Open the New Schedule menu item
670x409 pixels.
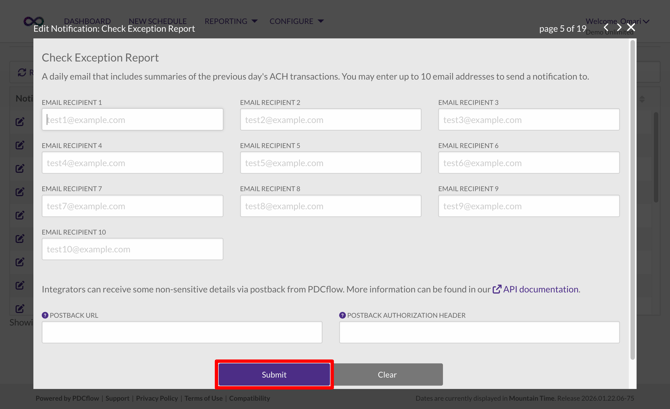pyautogui.click(x=158, y=21)
